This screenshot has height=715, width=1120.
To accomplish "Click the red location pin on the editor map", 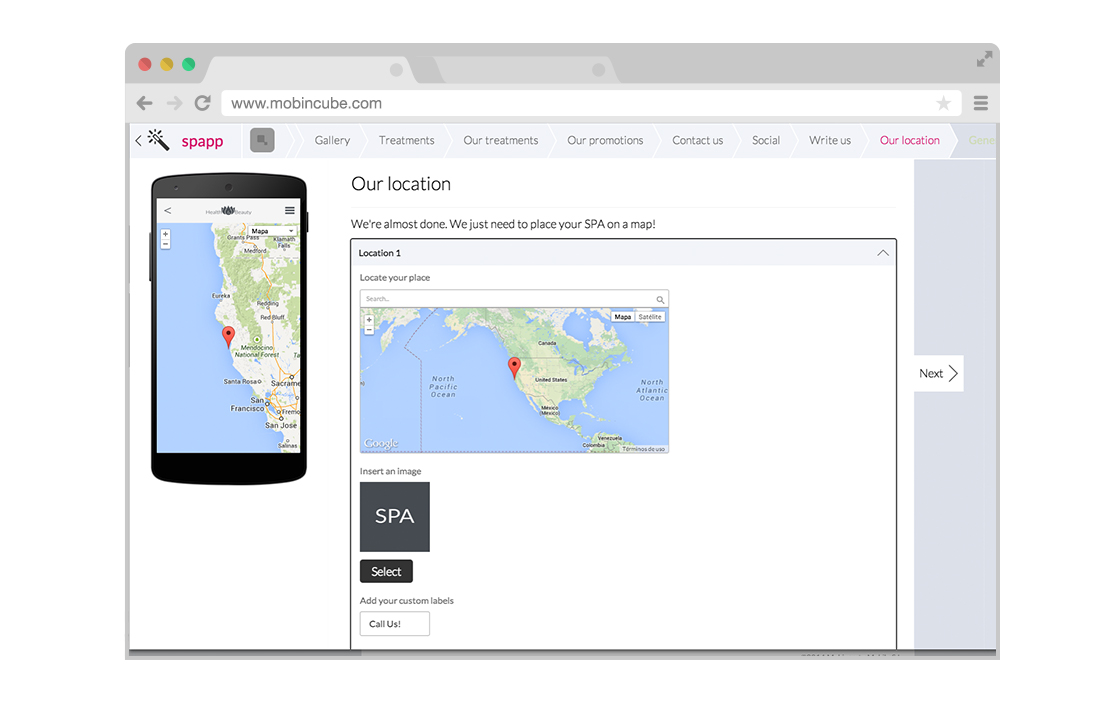I will click(514, 367).
